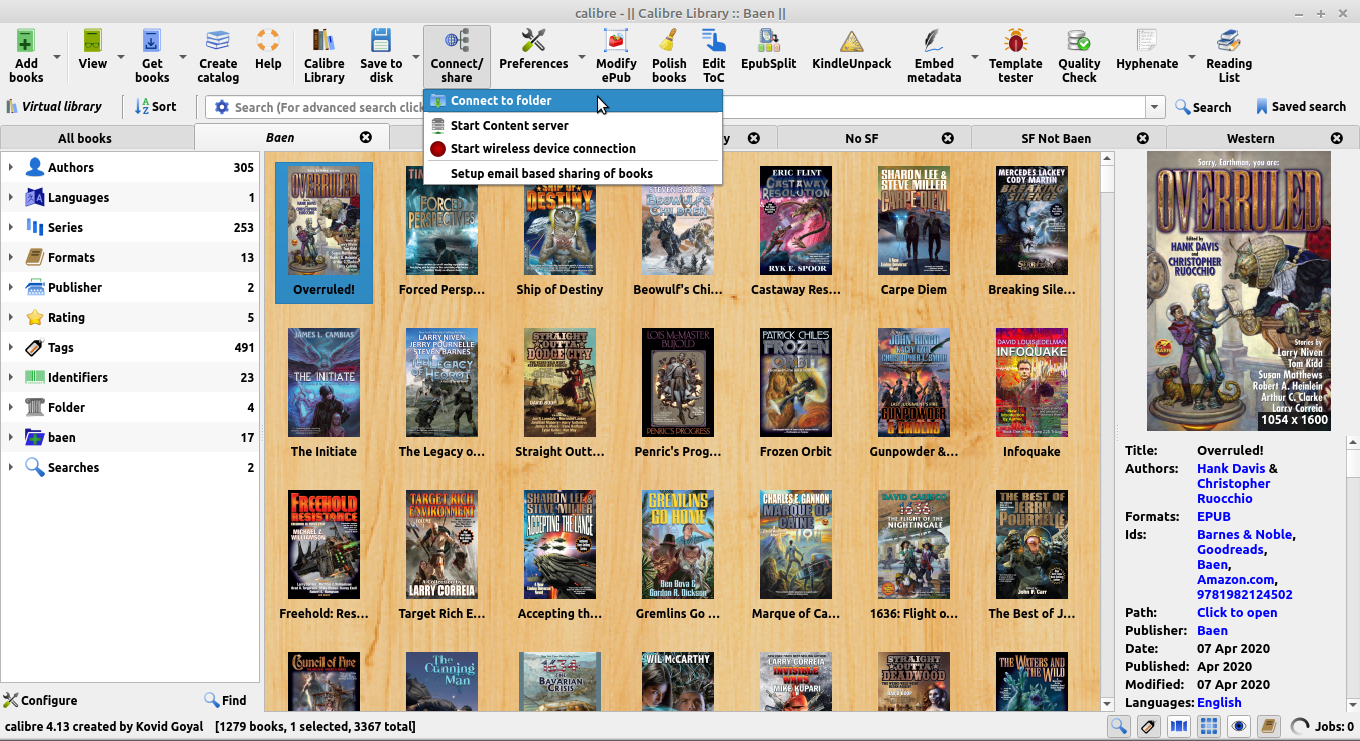Screen dimensions: 1360x741
Task: Click the Search button
Action: pos(1203,107)
